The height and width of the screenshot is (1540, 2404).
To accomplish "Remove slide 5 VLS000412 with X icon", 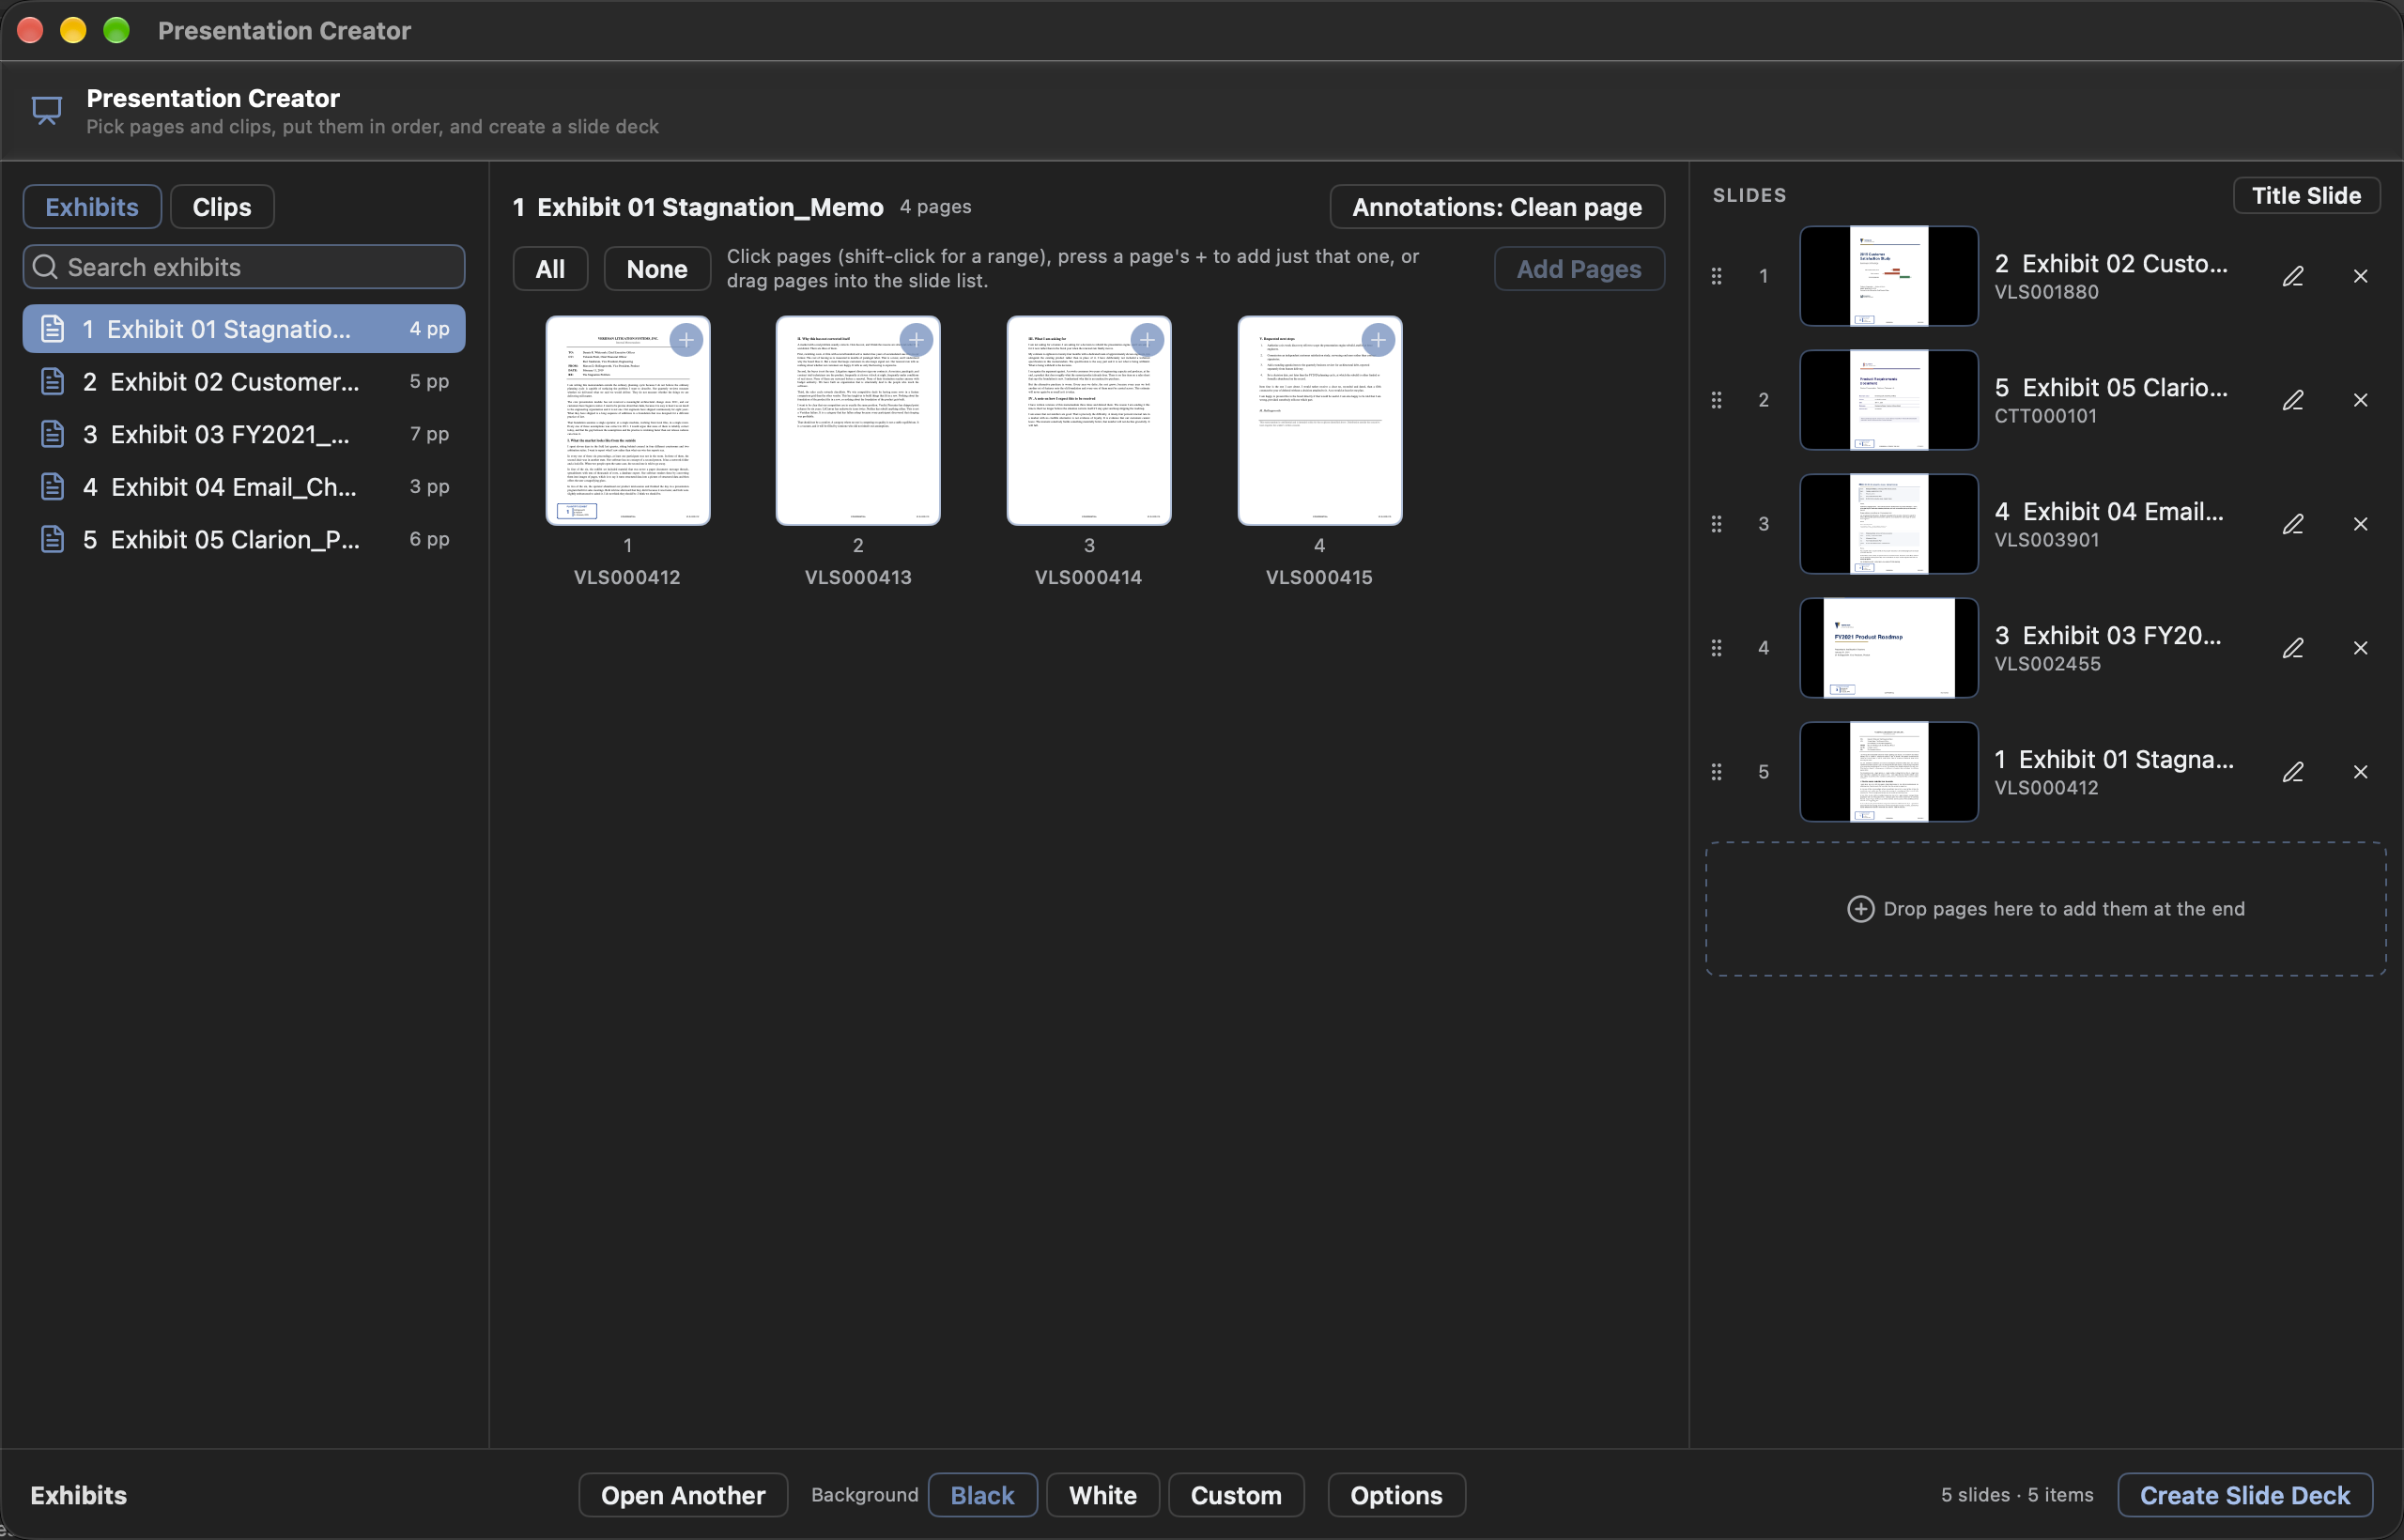I will click(x=2361, y=772).
